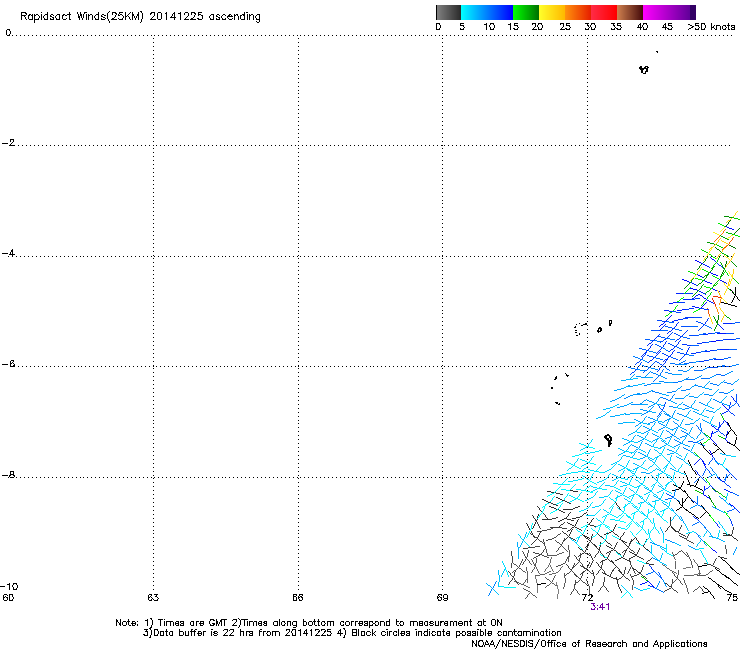Click the latitude label '-10'
Screen dimensions: 740x650
click(9, 587)
